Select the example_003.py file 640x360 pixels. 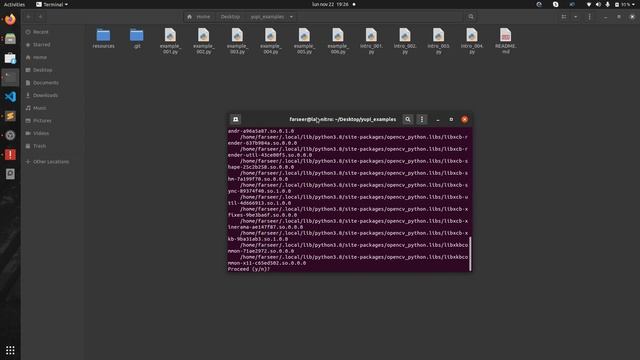237,41
